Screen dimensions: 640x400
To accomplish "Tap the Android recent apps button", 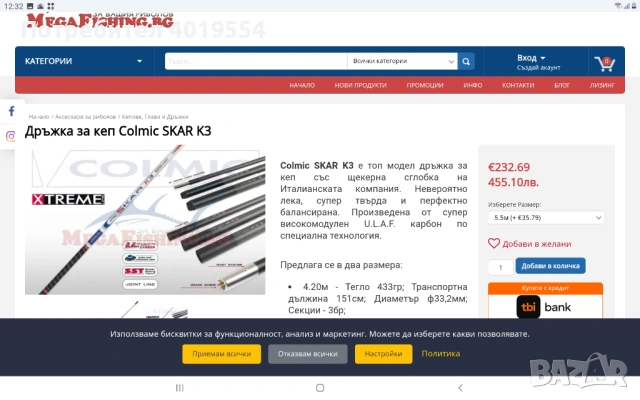I will (180, 388).
